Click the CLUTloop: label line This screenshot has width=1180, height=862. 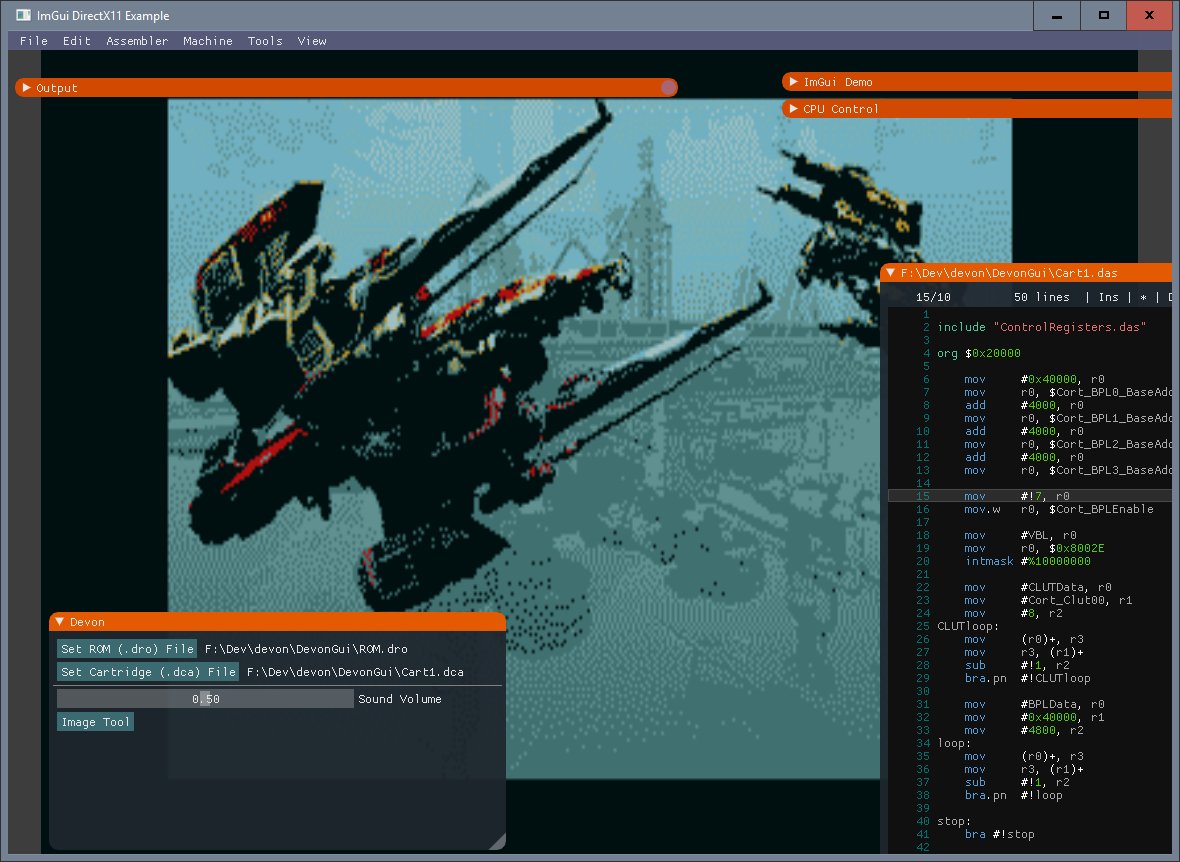point(968,626)
